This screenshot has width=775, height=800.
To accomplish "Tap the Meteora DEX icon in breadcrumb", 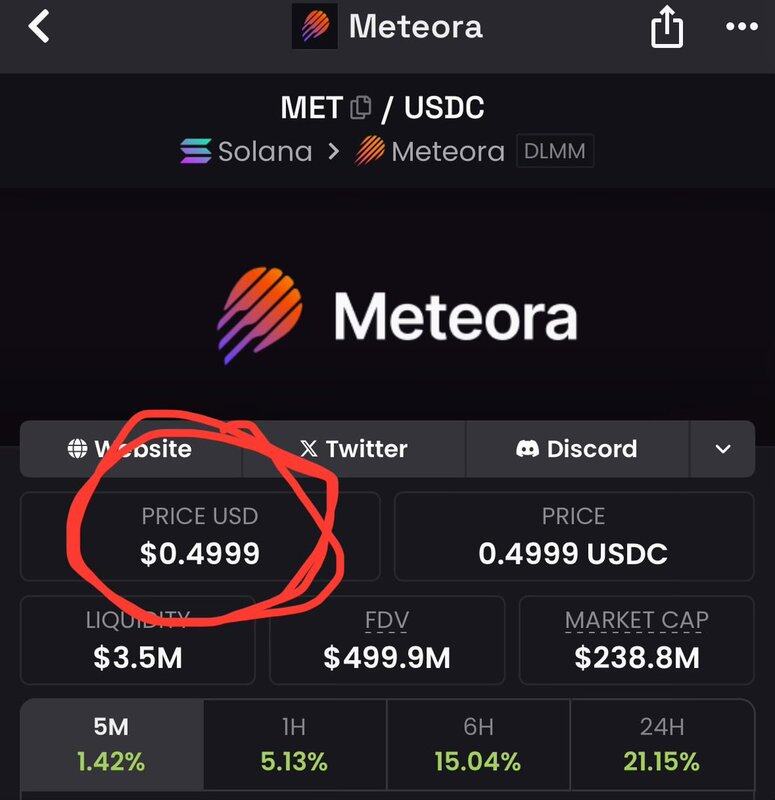I will (x=370, y=152).
